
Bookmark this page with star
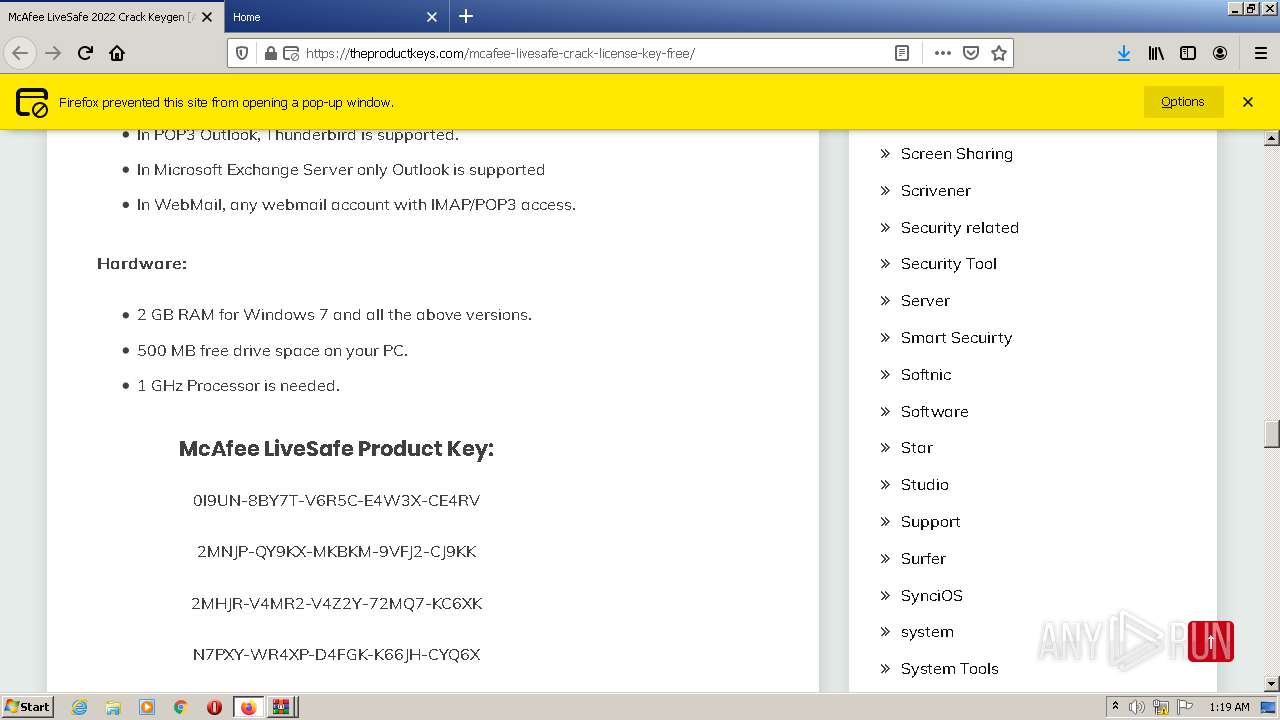pyautogui.click(x=998, y=53)
